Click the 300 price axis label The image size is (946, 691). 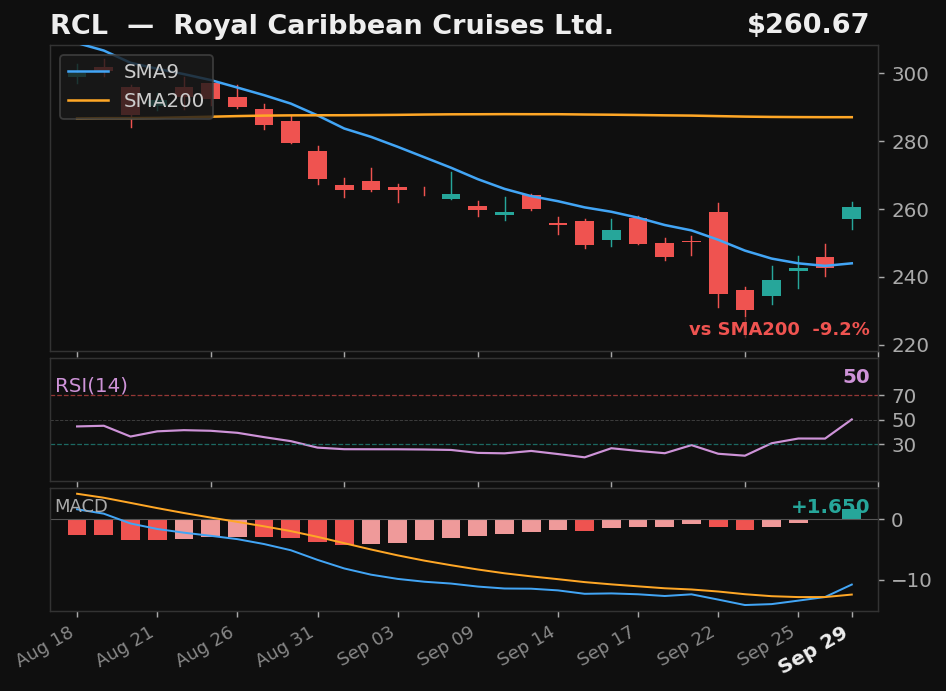pos(910,74)
